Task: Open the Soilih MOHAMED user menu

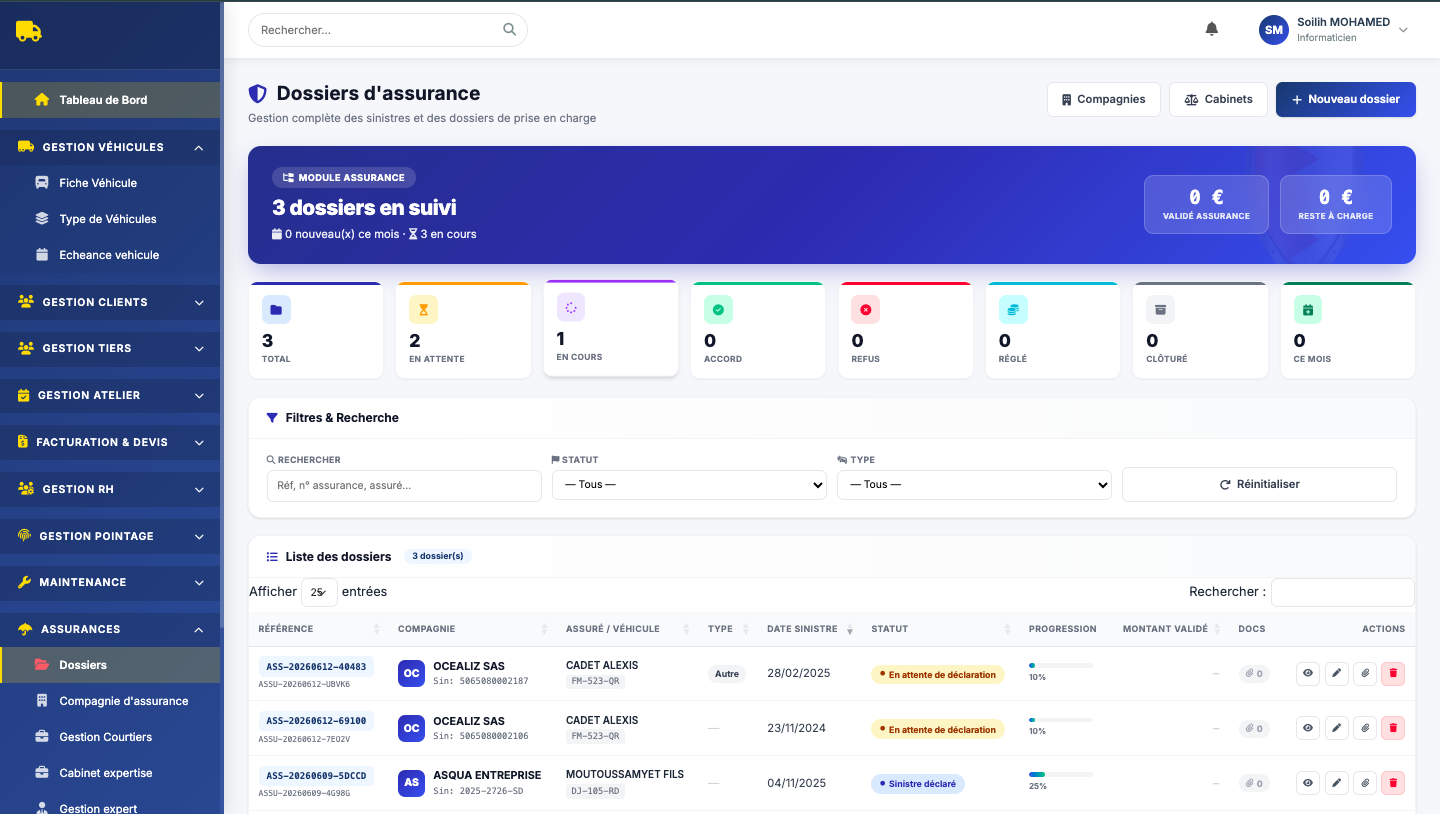Action: 1334,30
